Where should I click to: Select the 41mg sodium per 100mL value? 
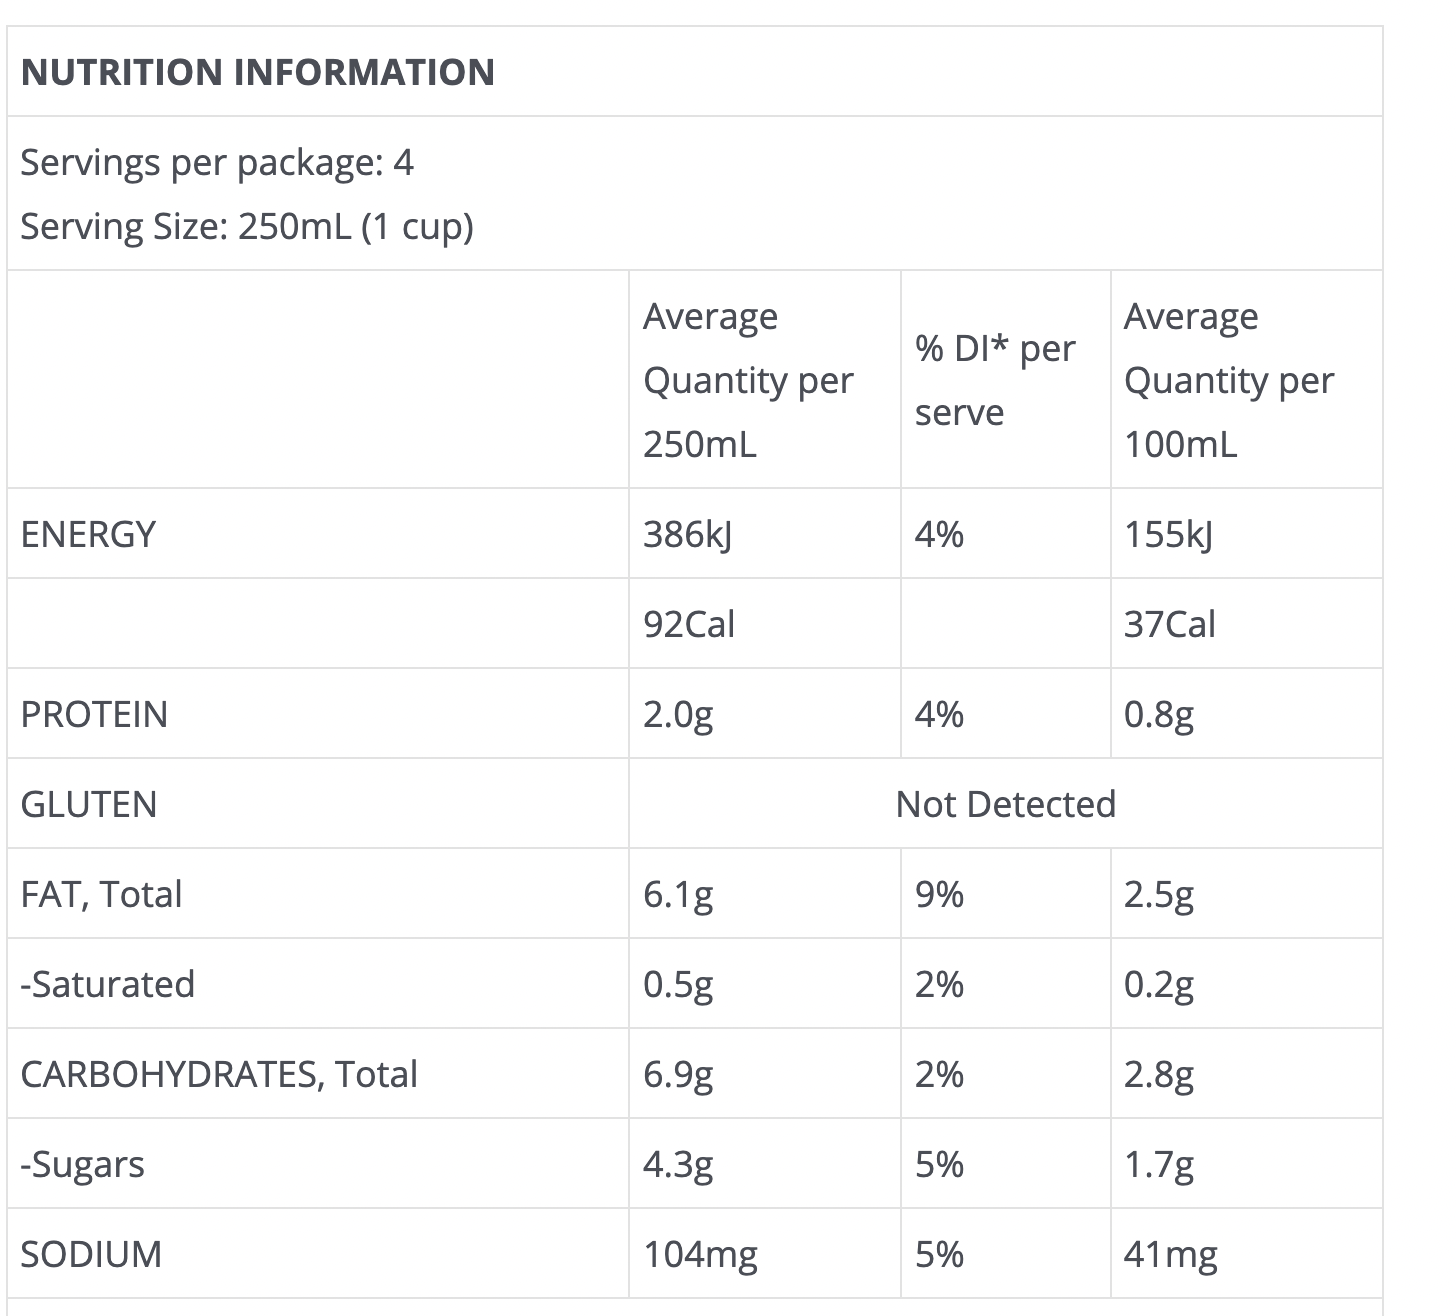[1171, 1254]
